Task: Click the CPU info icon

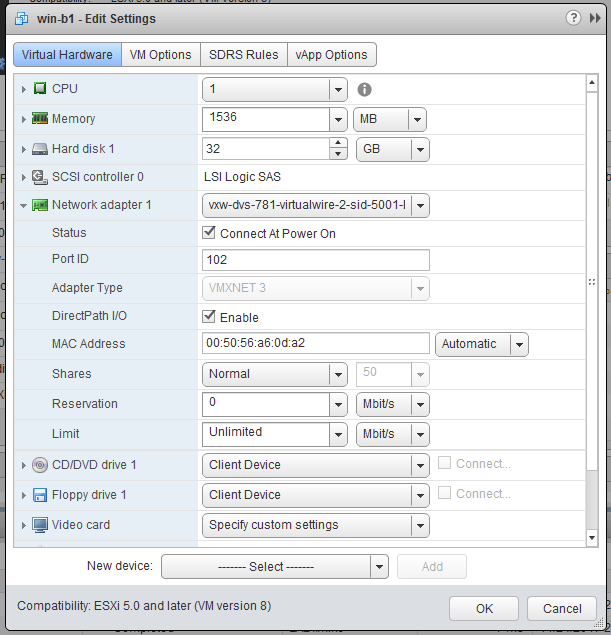Action: 365,89
